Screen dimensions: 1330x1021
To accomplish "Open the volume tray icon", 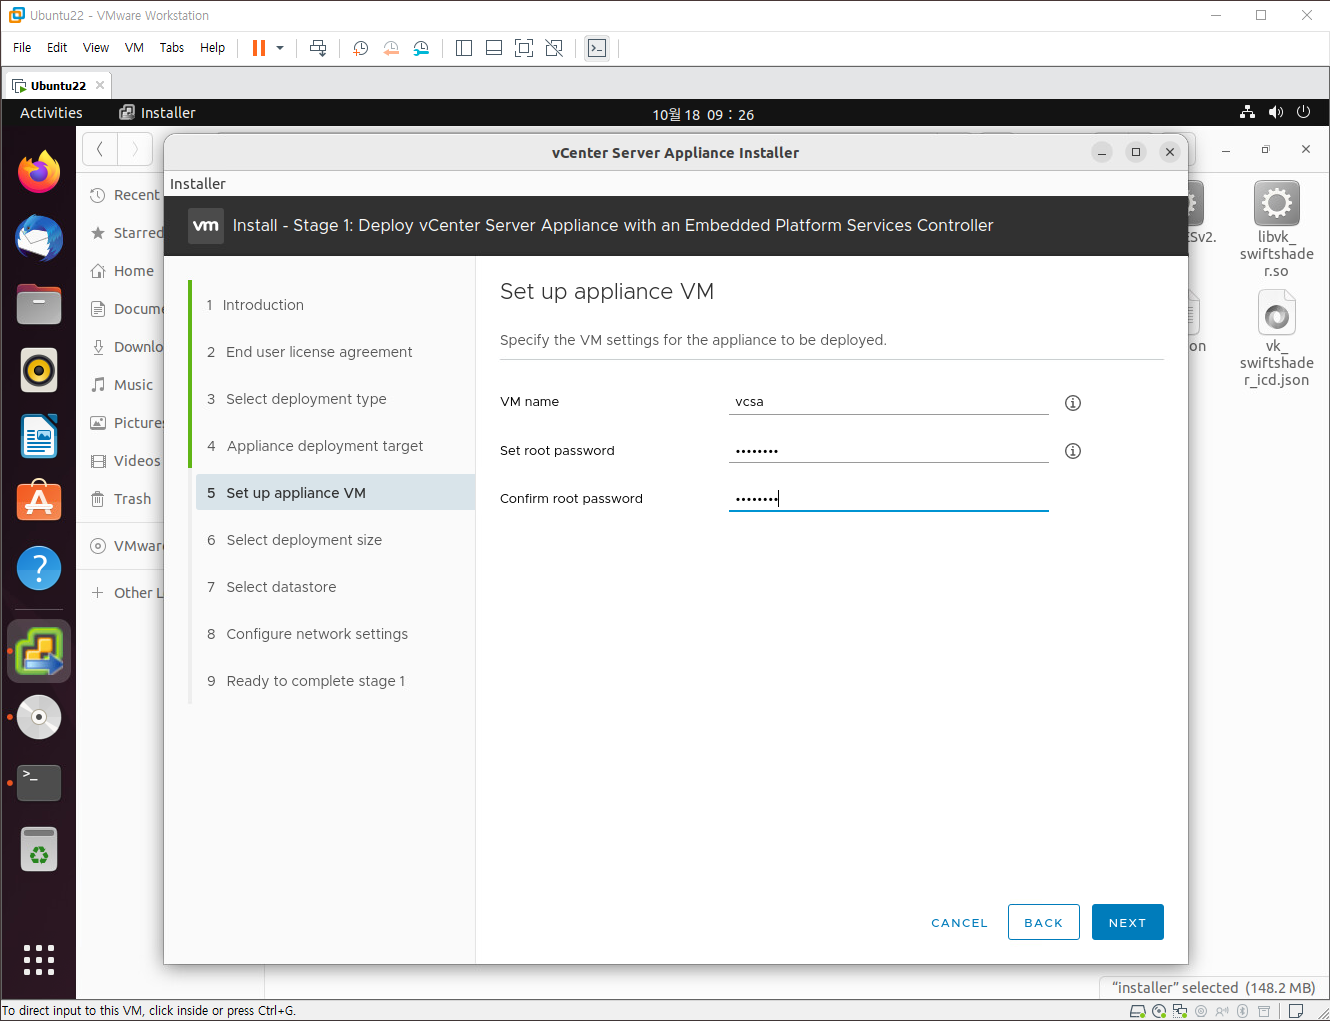I will tap(1275, 113).
